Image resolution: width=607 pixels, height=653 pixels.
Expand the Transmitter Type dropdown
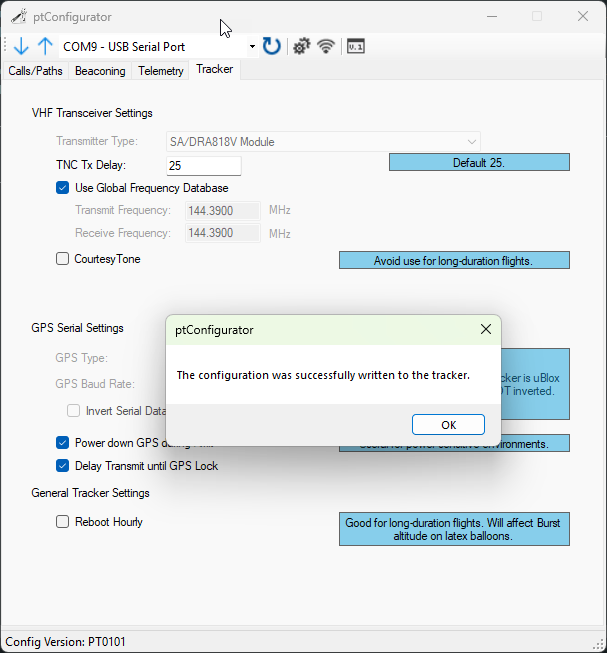tap(472, 142)
